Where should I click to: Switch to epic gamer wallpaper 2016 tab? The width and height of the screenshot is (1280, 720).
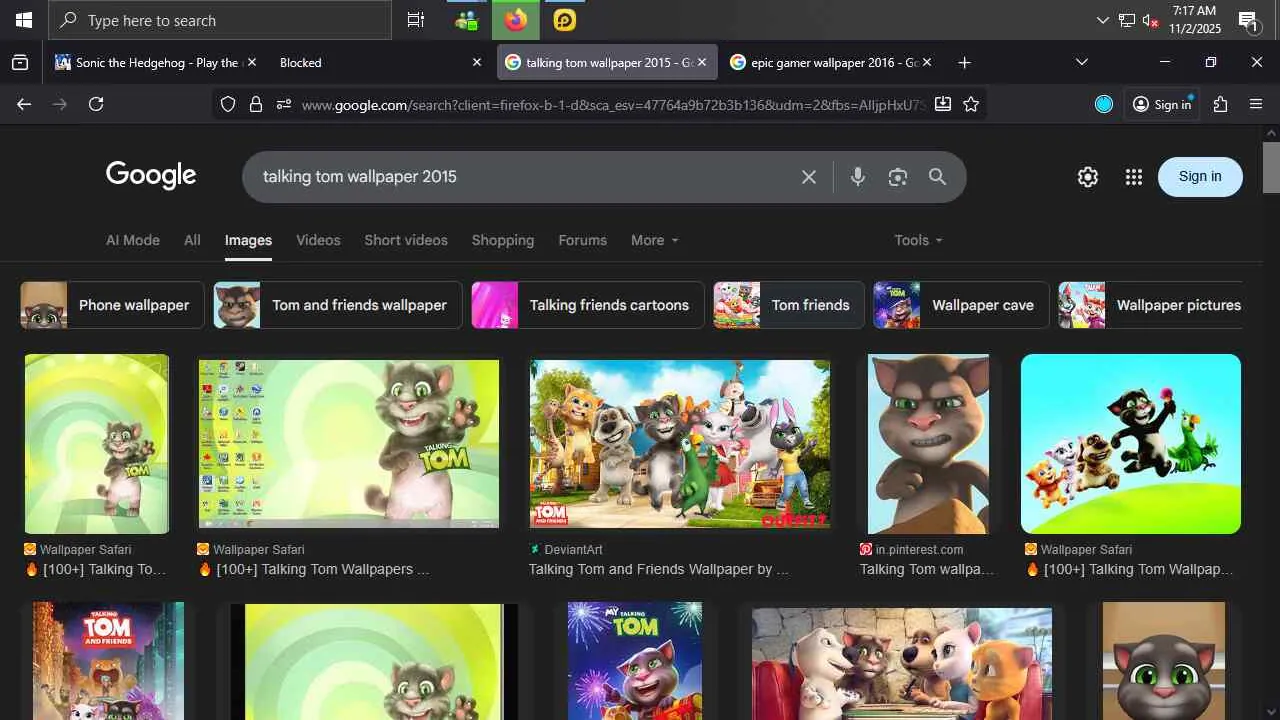point(832,62)
